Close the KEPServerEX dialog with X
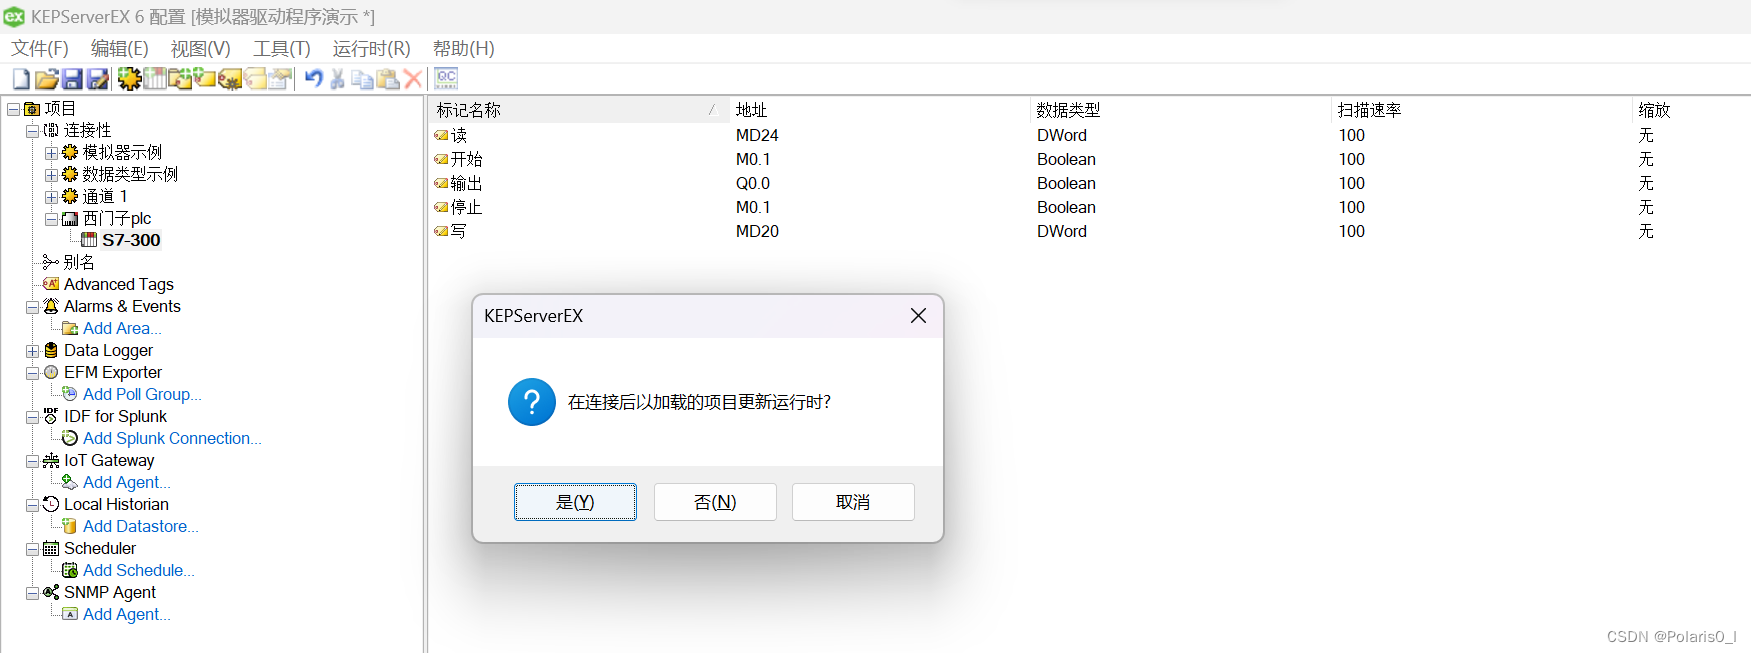Screen dimensions: 1751x653 click(918, 316)
